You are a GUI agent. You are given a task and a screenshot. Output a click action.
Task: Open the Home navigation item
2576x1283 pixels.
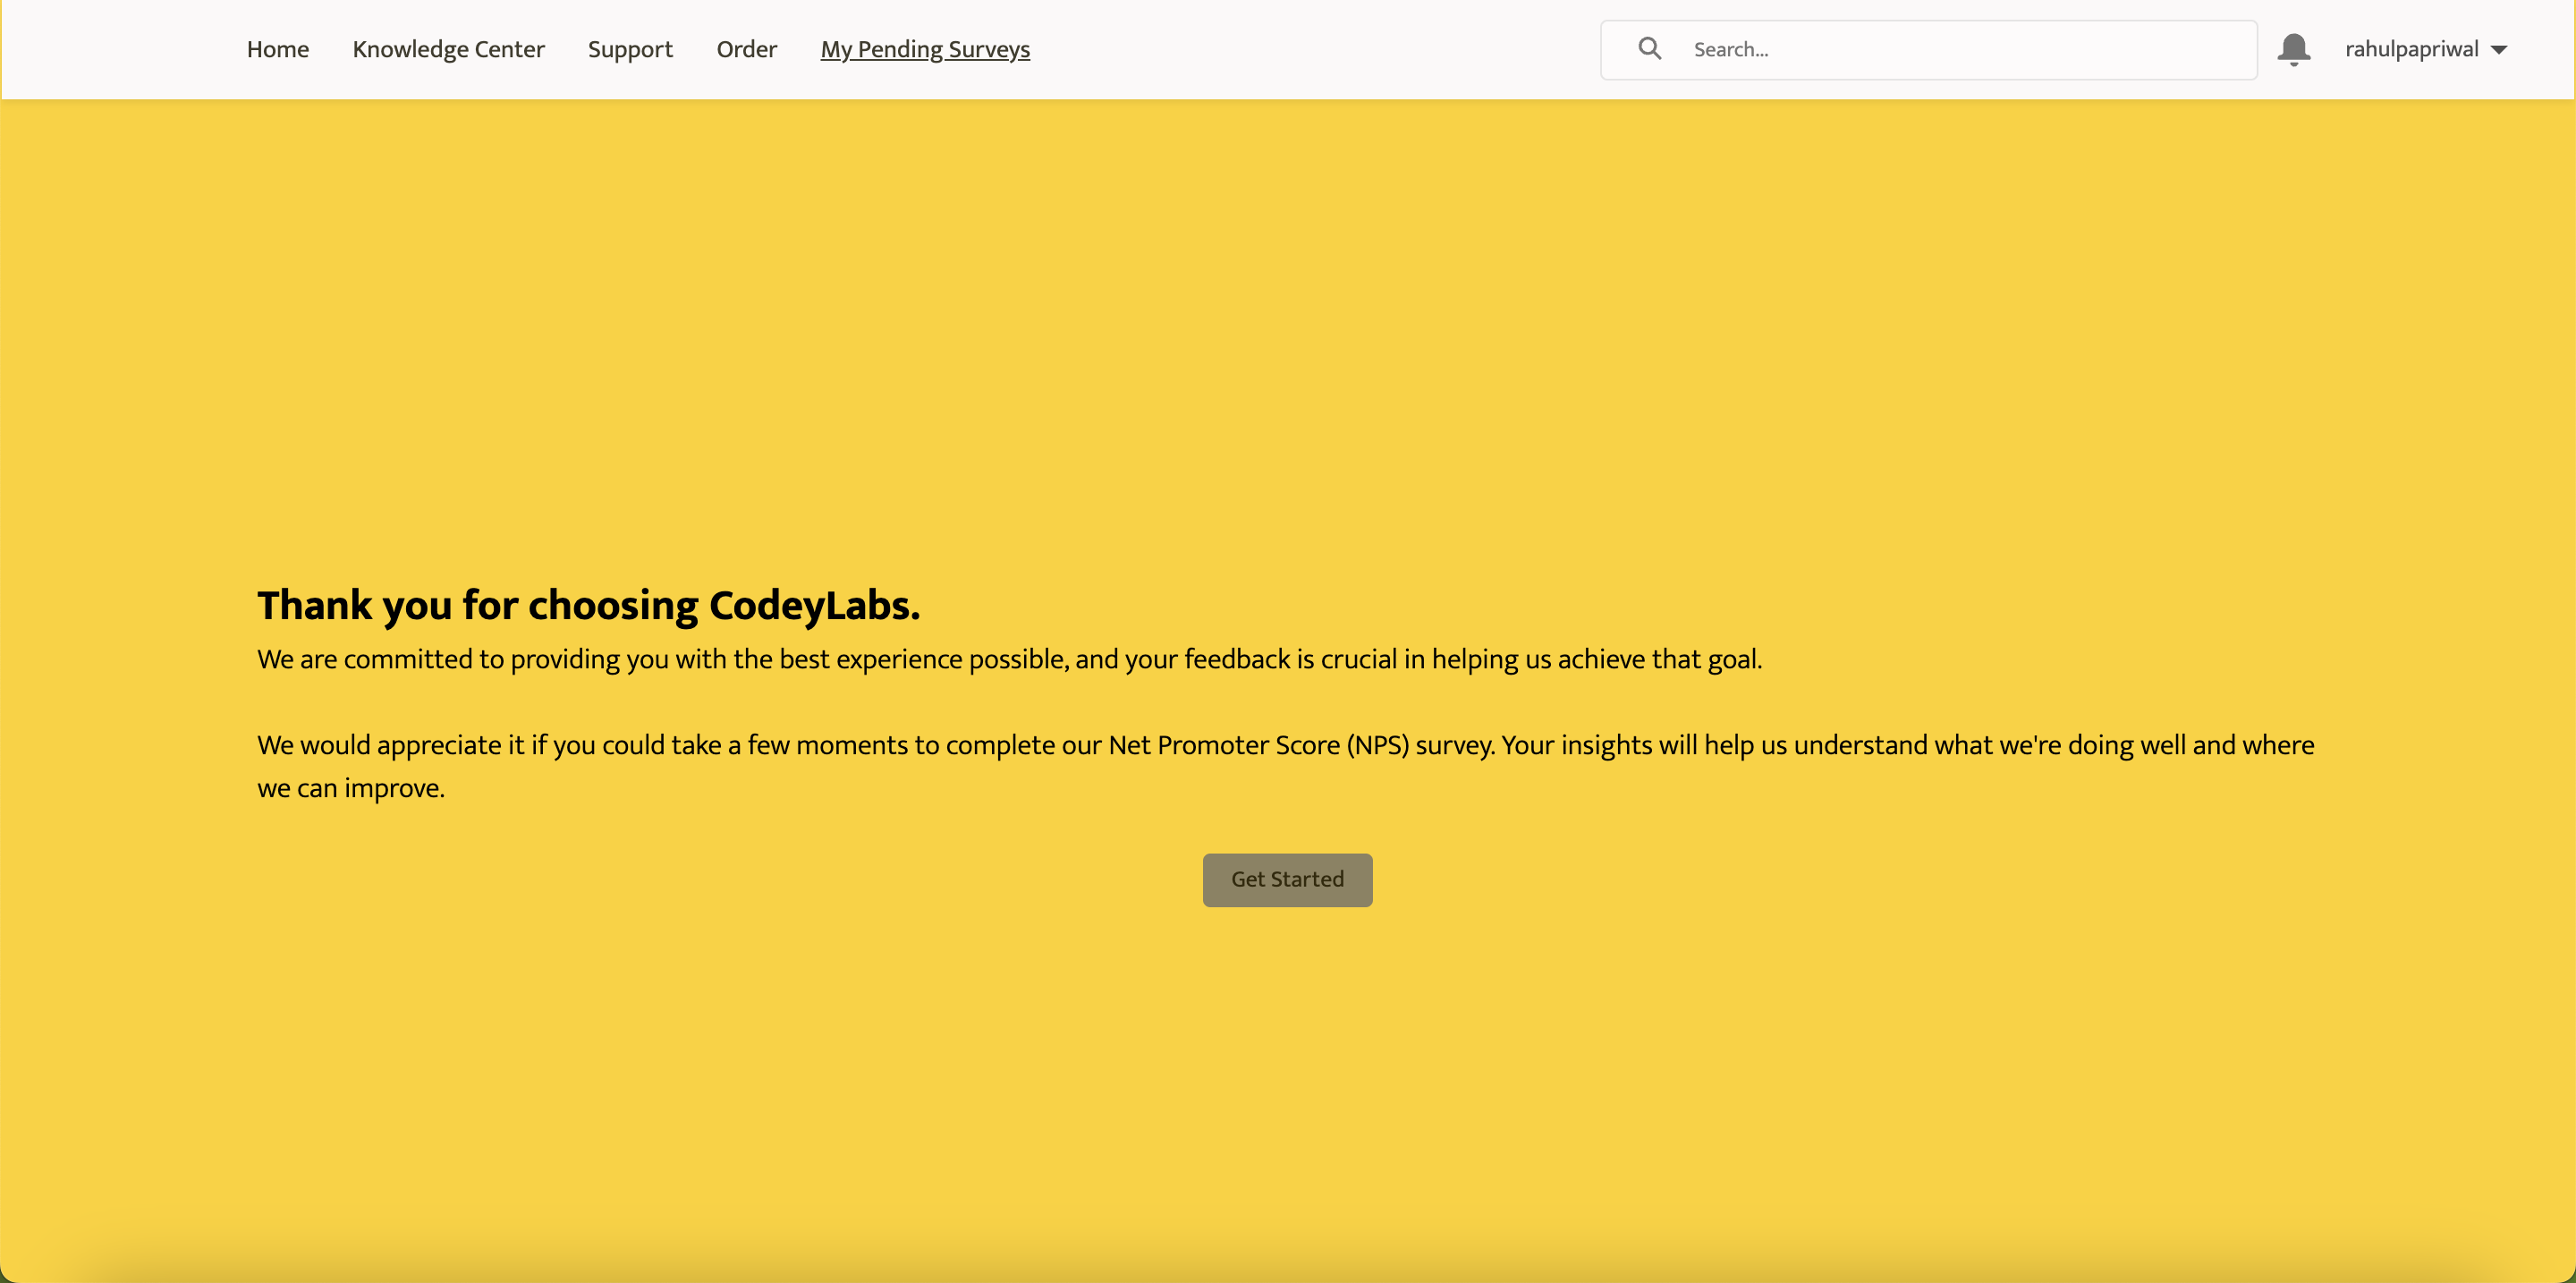click(277, 49)
